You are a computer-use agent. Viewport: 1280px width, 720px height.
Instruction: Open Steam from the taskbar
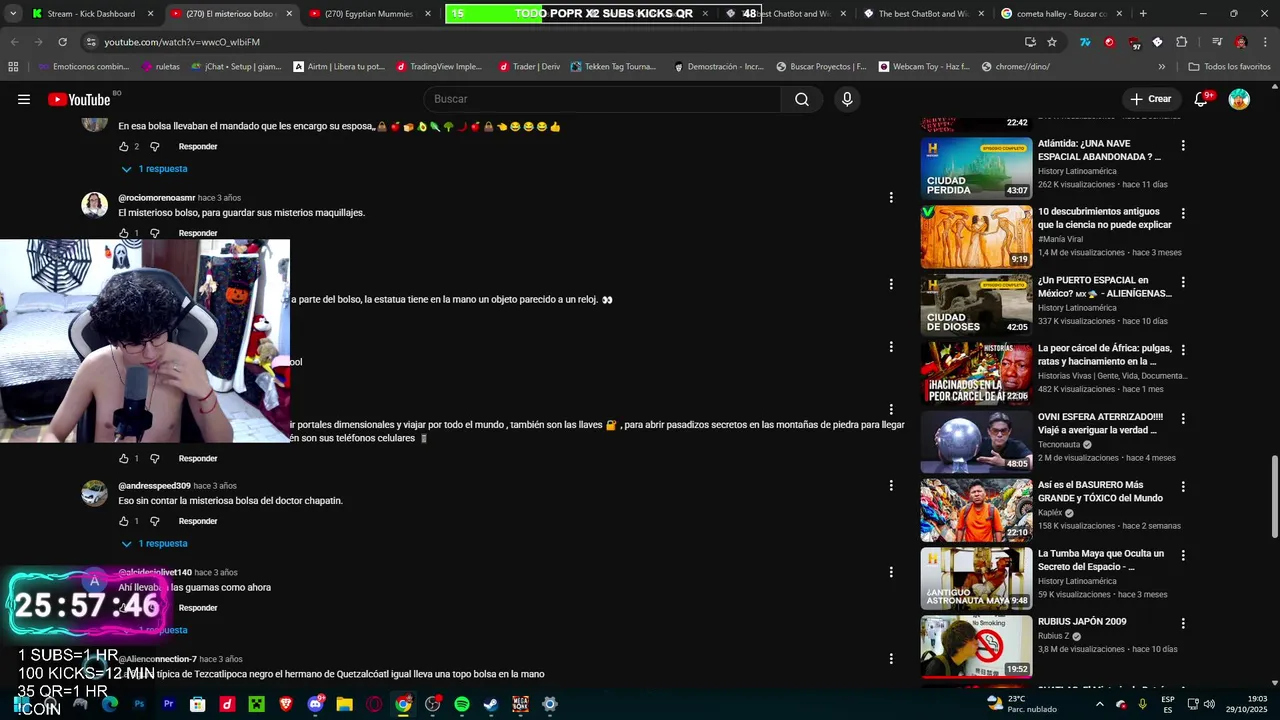click(x=491, y=704)
